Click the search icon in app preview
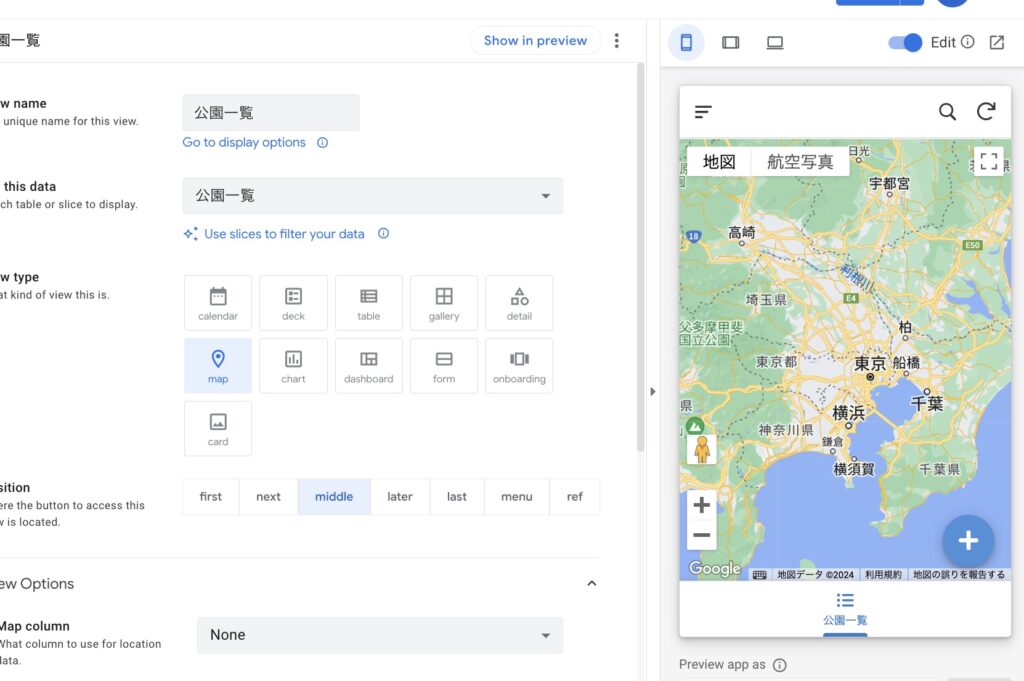1024x681 pixels. 947,112
